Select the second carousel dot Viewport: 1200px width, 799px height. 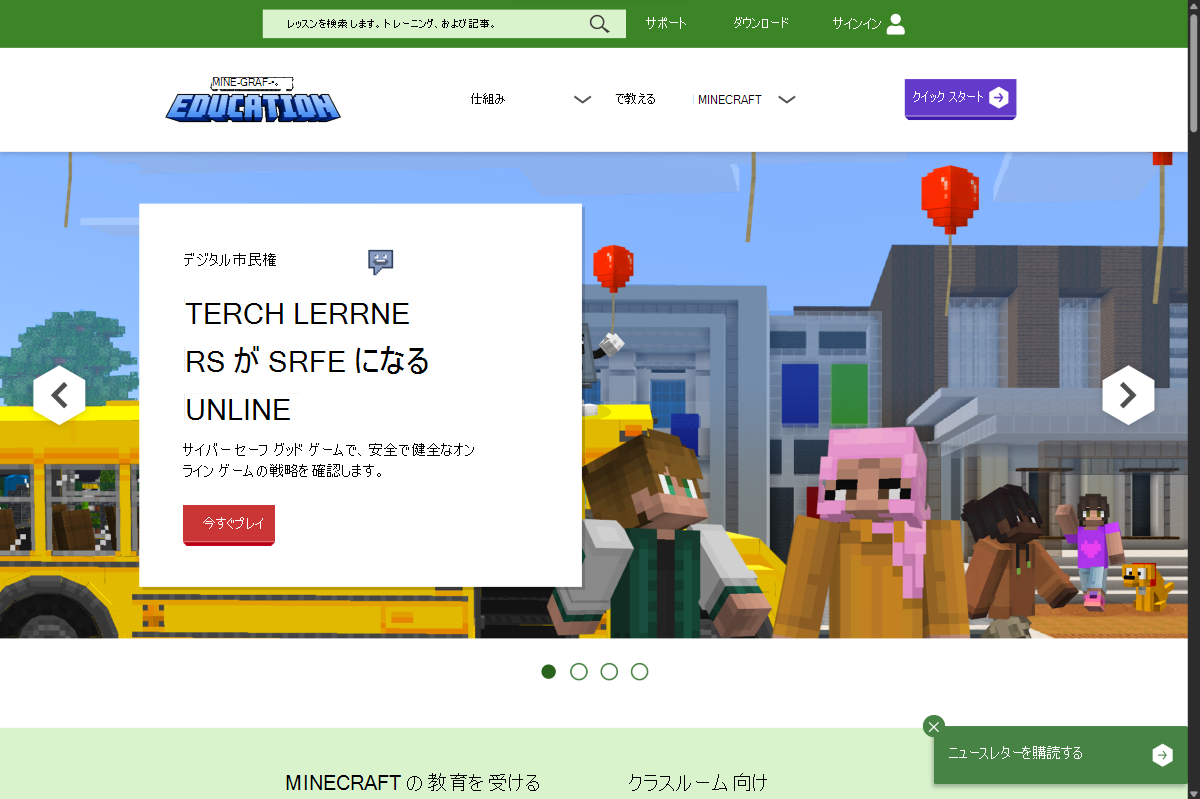click(579, 671)
